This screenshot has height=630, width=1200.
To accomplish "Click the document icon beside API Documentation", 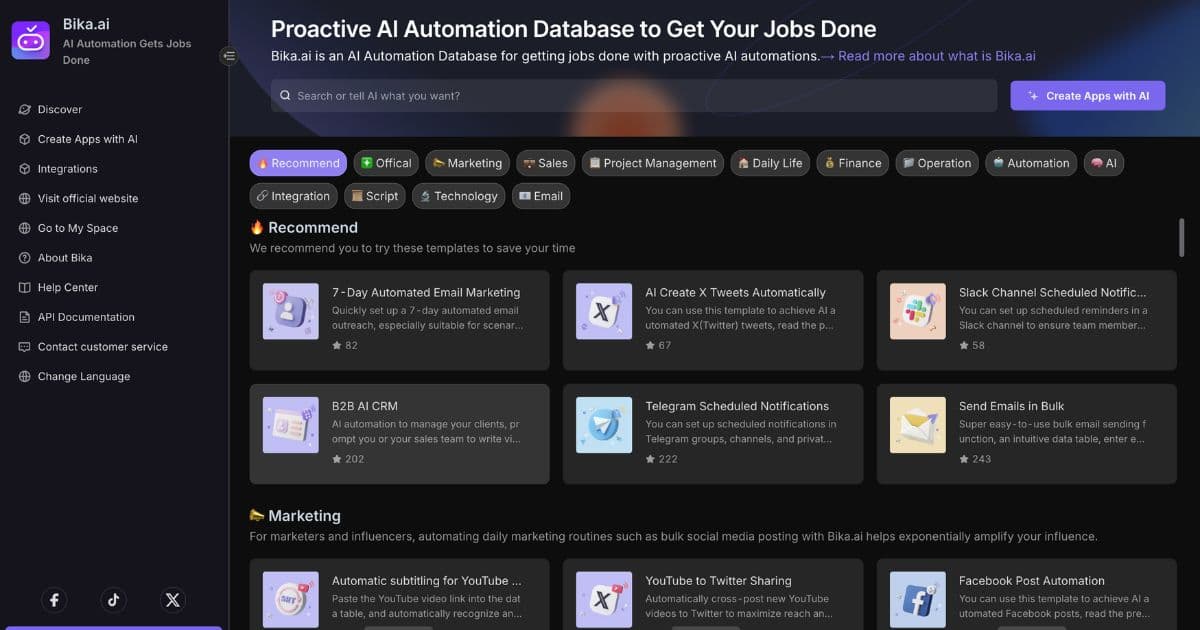I will tap(26, 317).
